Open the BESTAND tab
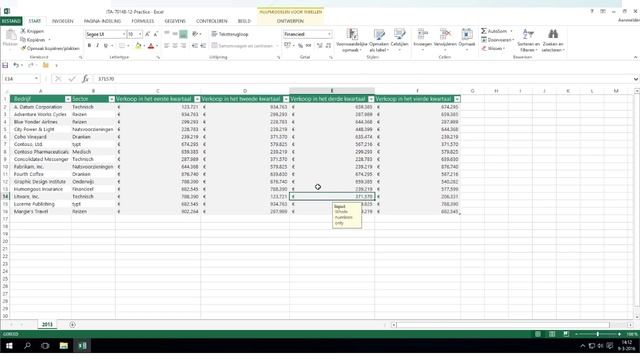The height and width of the screenshot is (360, 640). [x=11, y=21]
